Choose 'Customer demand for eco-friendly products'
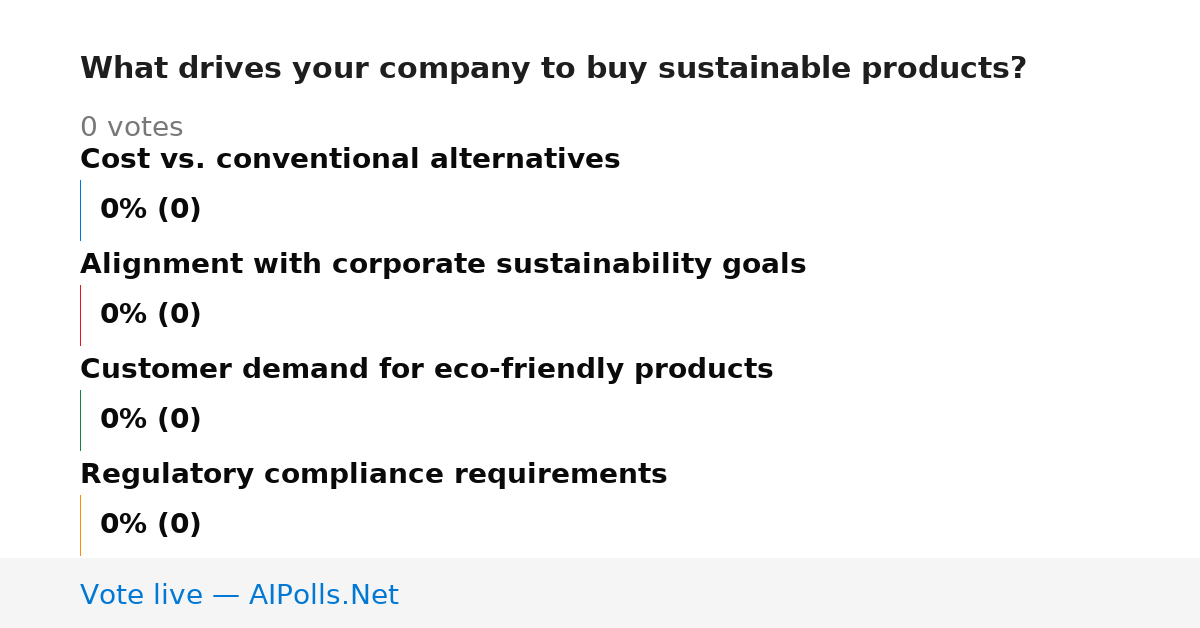The height and width of the screenshot is (628, 1200). [426, 370]
